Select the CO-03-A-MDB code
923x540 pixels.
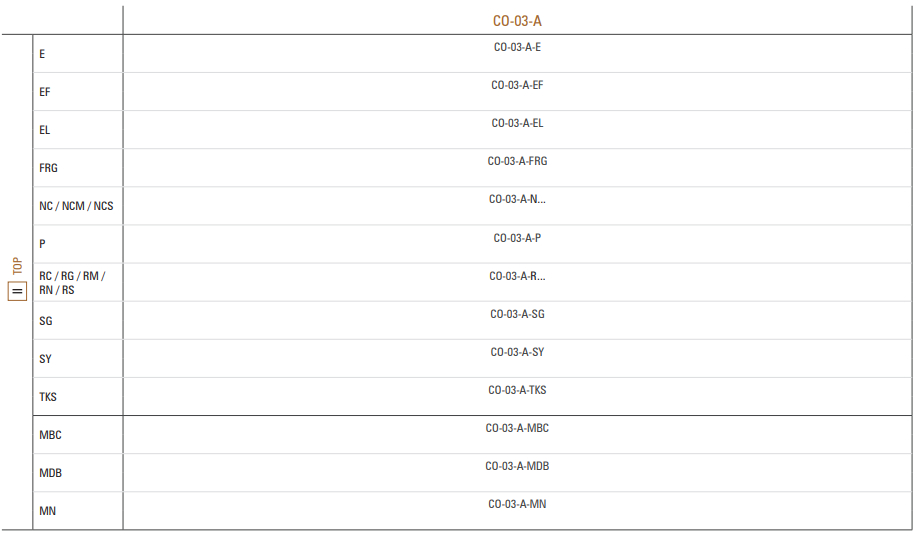tap(517, 466)
